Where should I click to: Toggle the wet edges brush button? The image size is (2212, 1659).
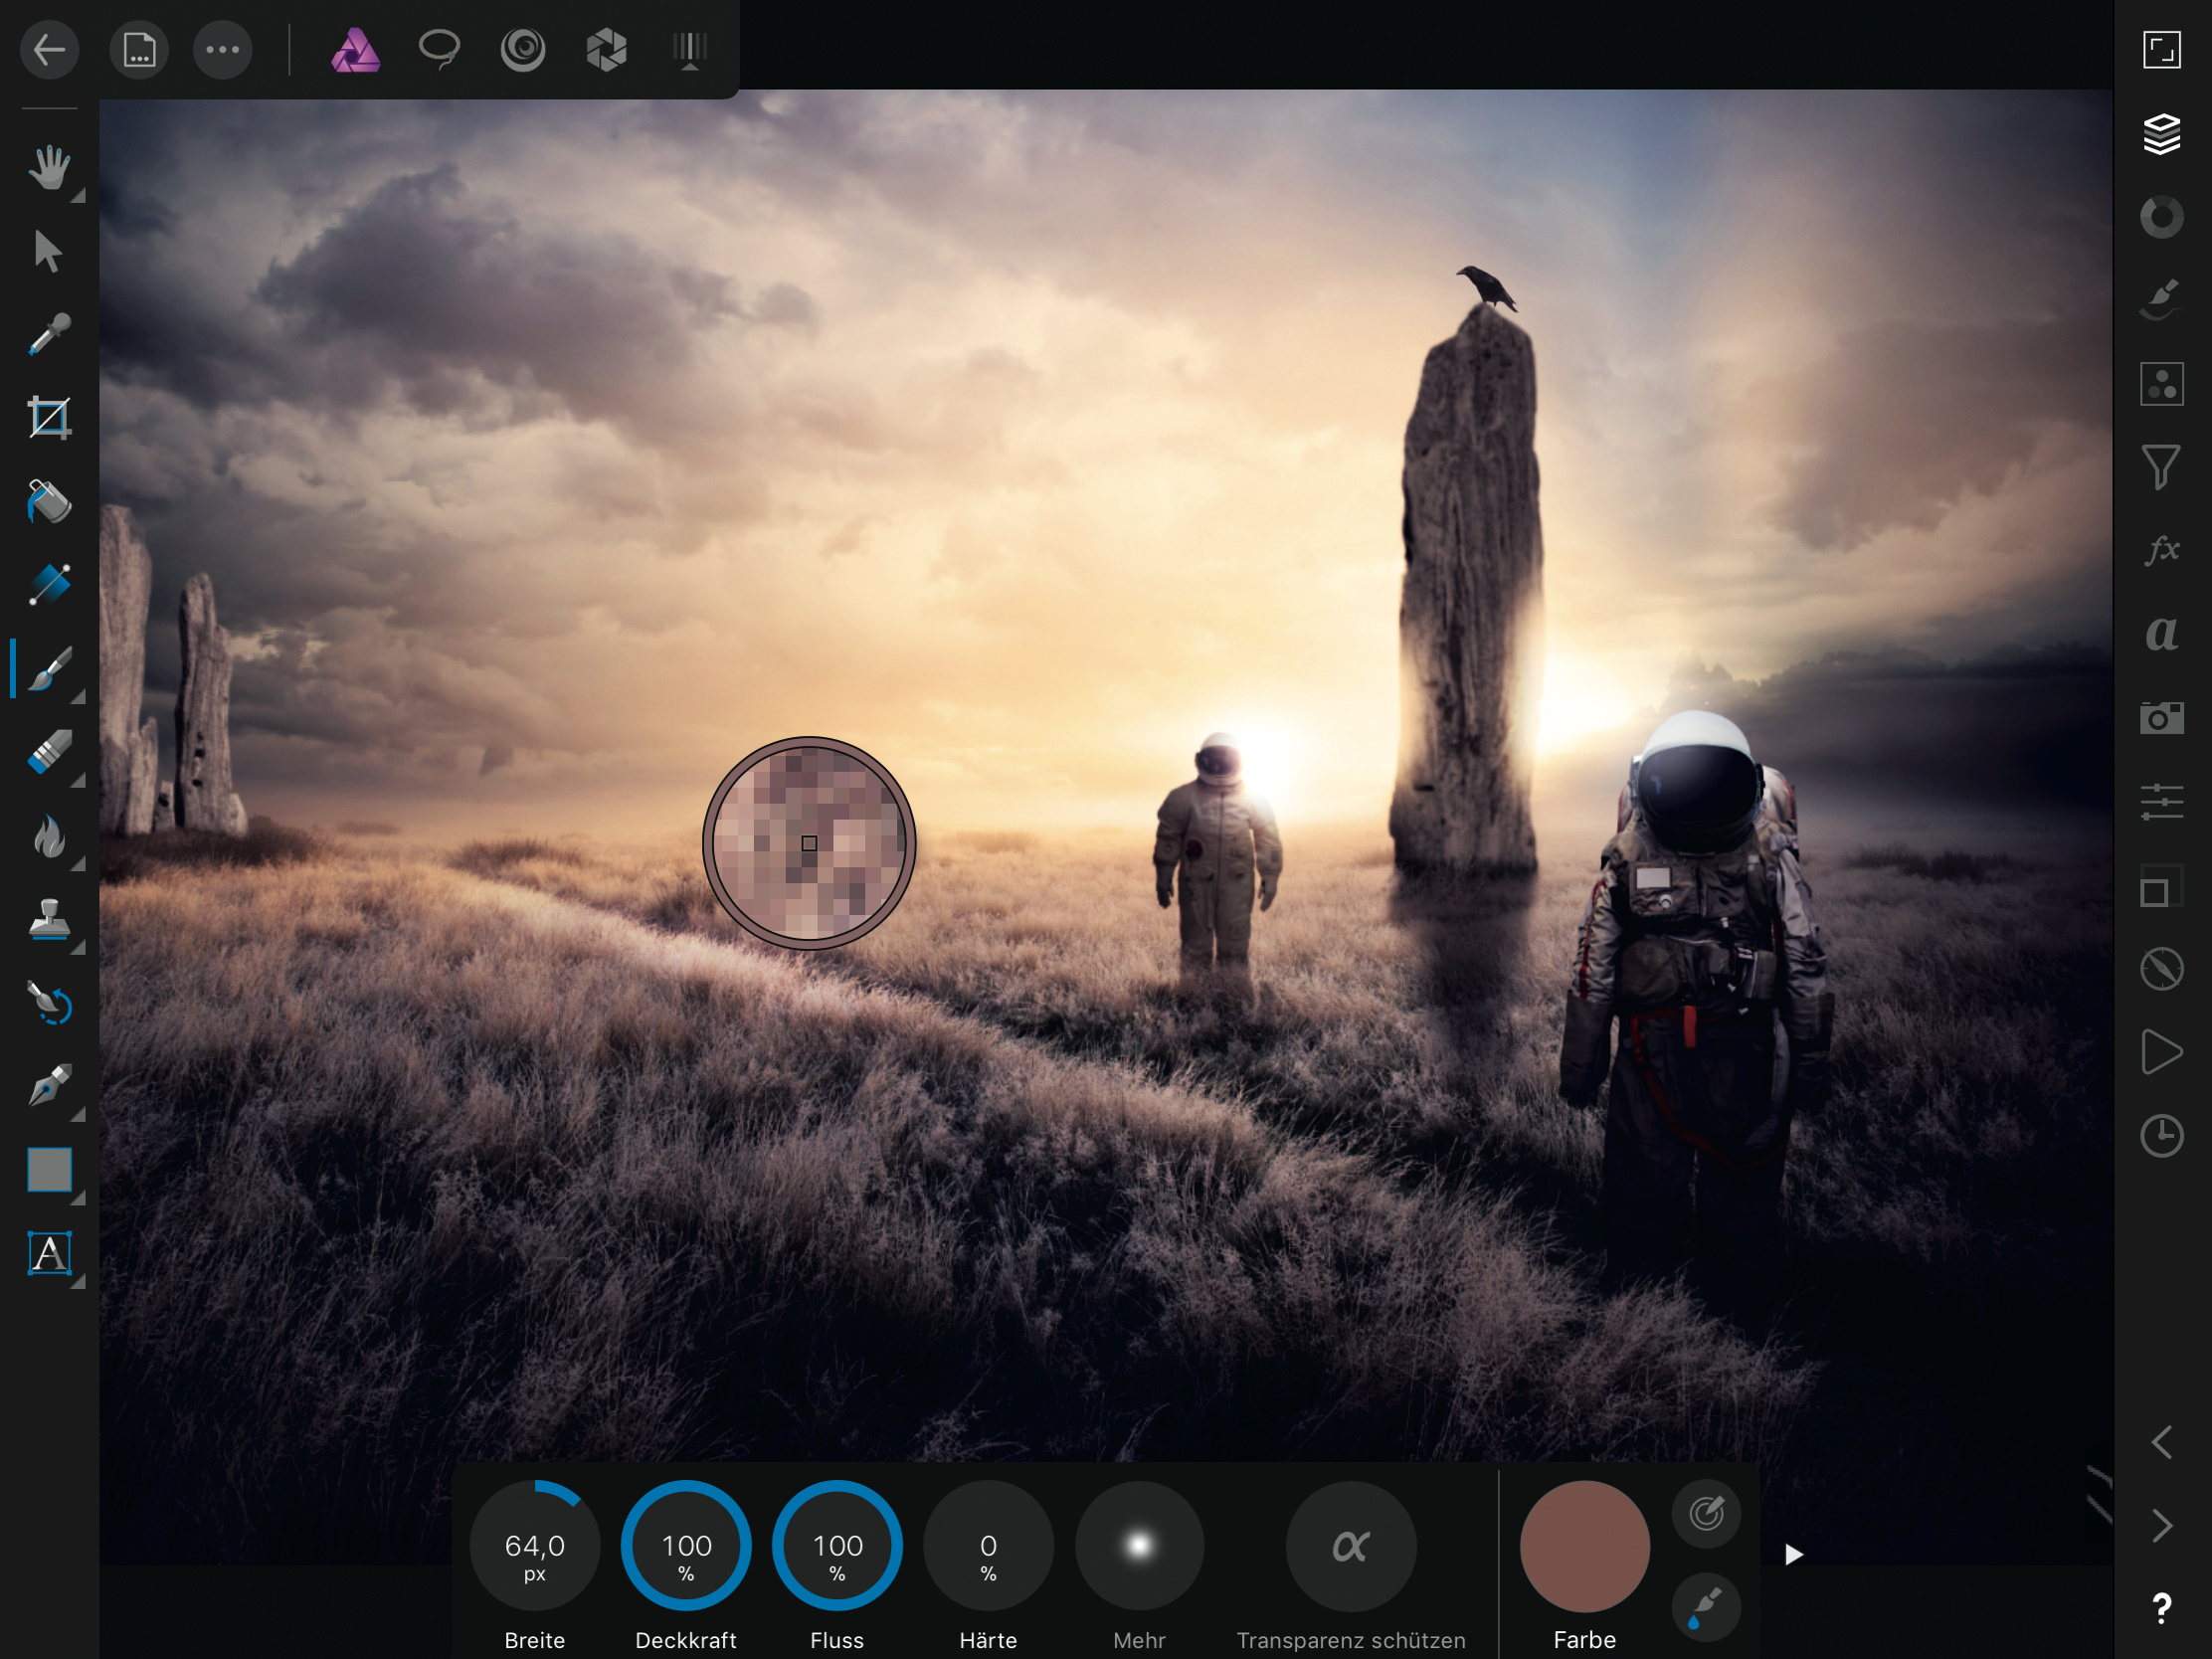click(1706, 1607)
